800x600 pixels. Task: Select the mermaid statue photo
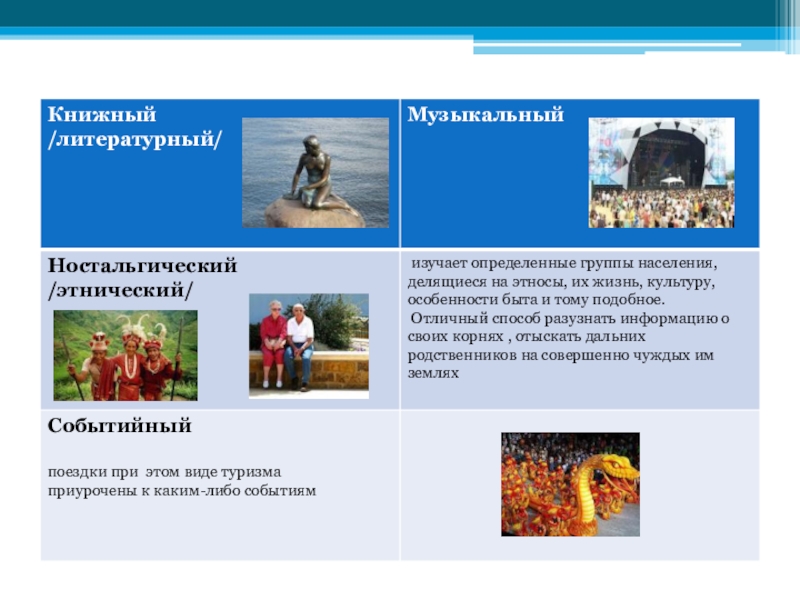315,172
